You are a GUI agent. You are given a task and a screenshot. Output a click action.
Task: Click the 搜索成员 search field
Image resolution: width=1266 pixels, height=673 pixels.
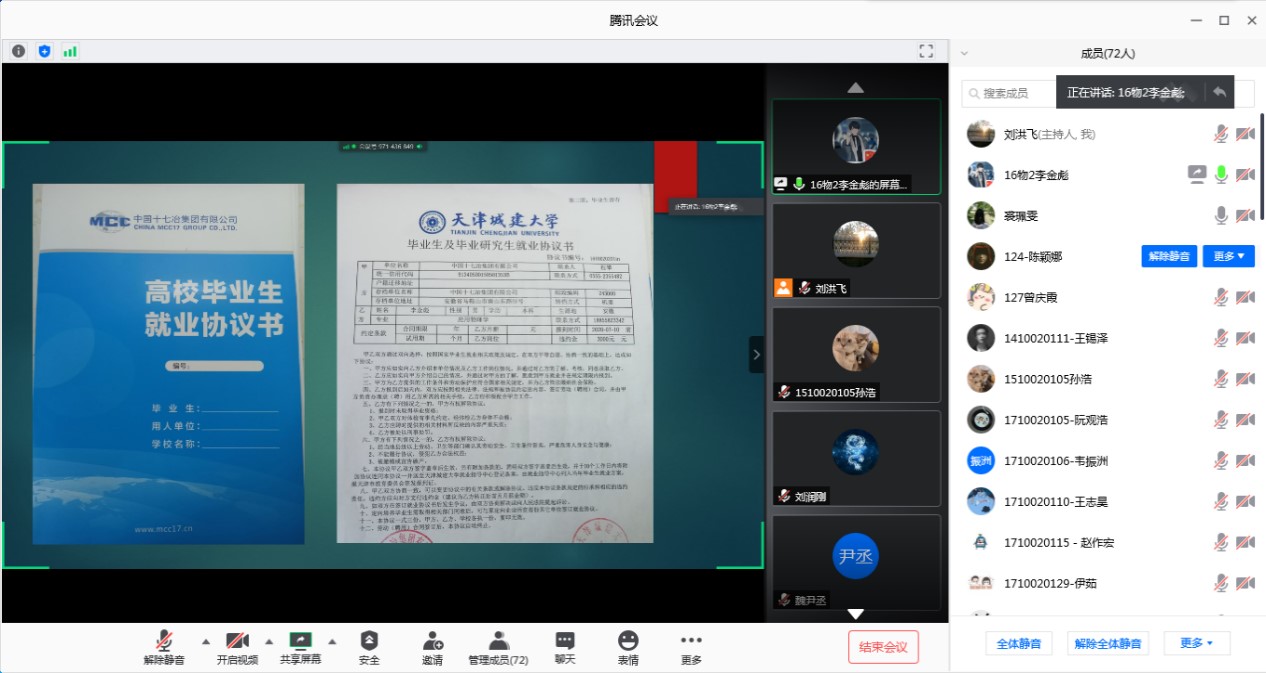[x=1010, y=93]
